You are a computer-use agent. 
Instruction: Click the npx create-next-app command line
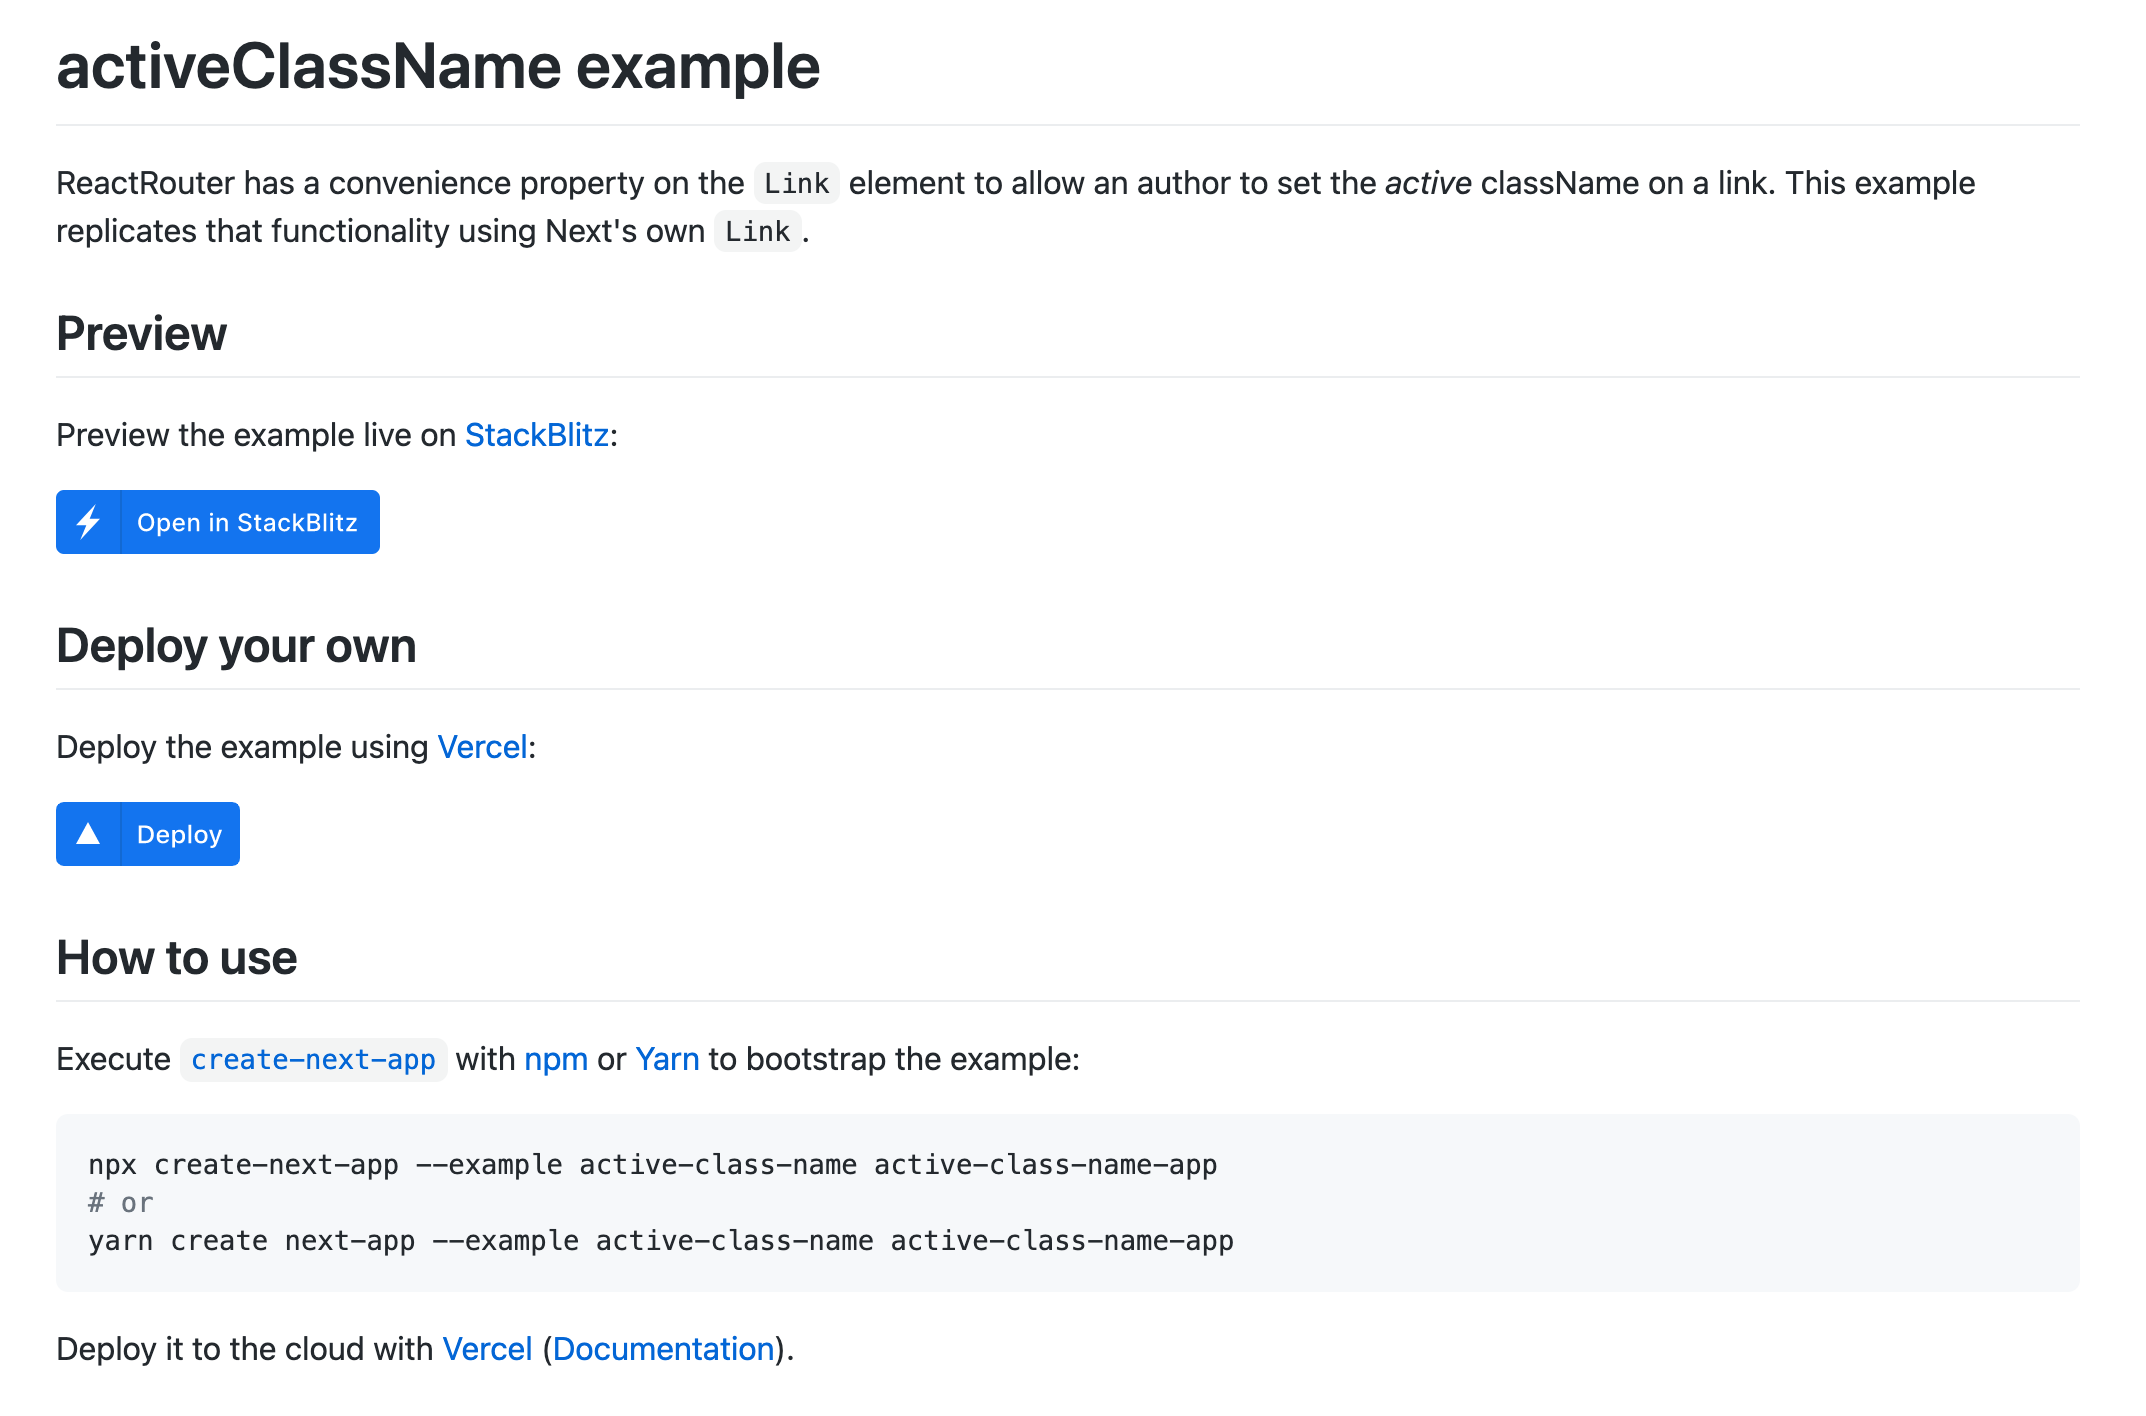point(653,1165)
